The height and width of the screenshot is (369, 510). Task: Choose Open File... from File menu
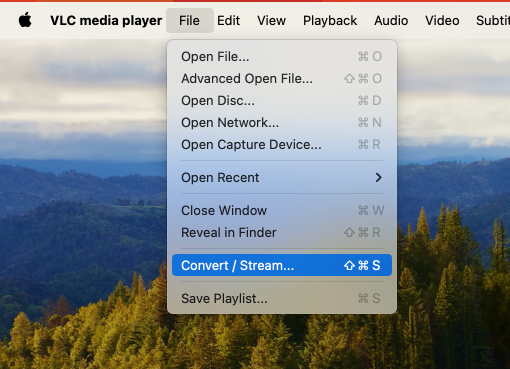coord(282,57)
